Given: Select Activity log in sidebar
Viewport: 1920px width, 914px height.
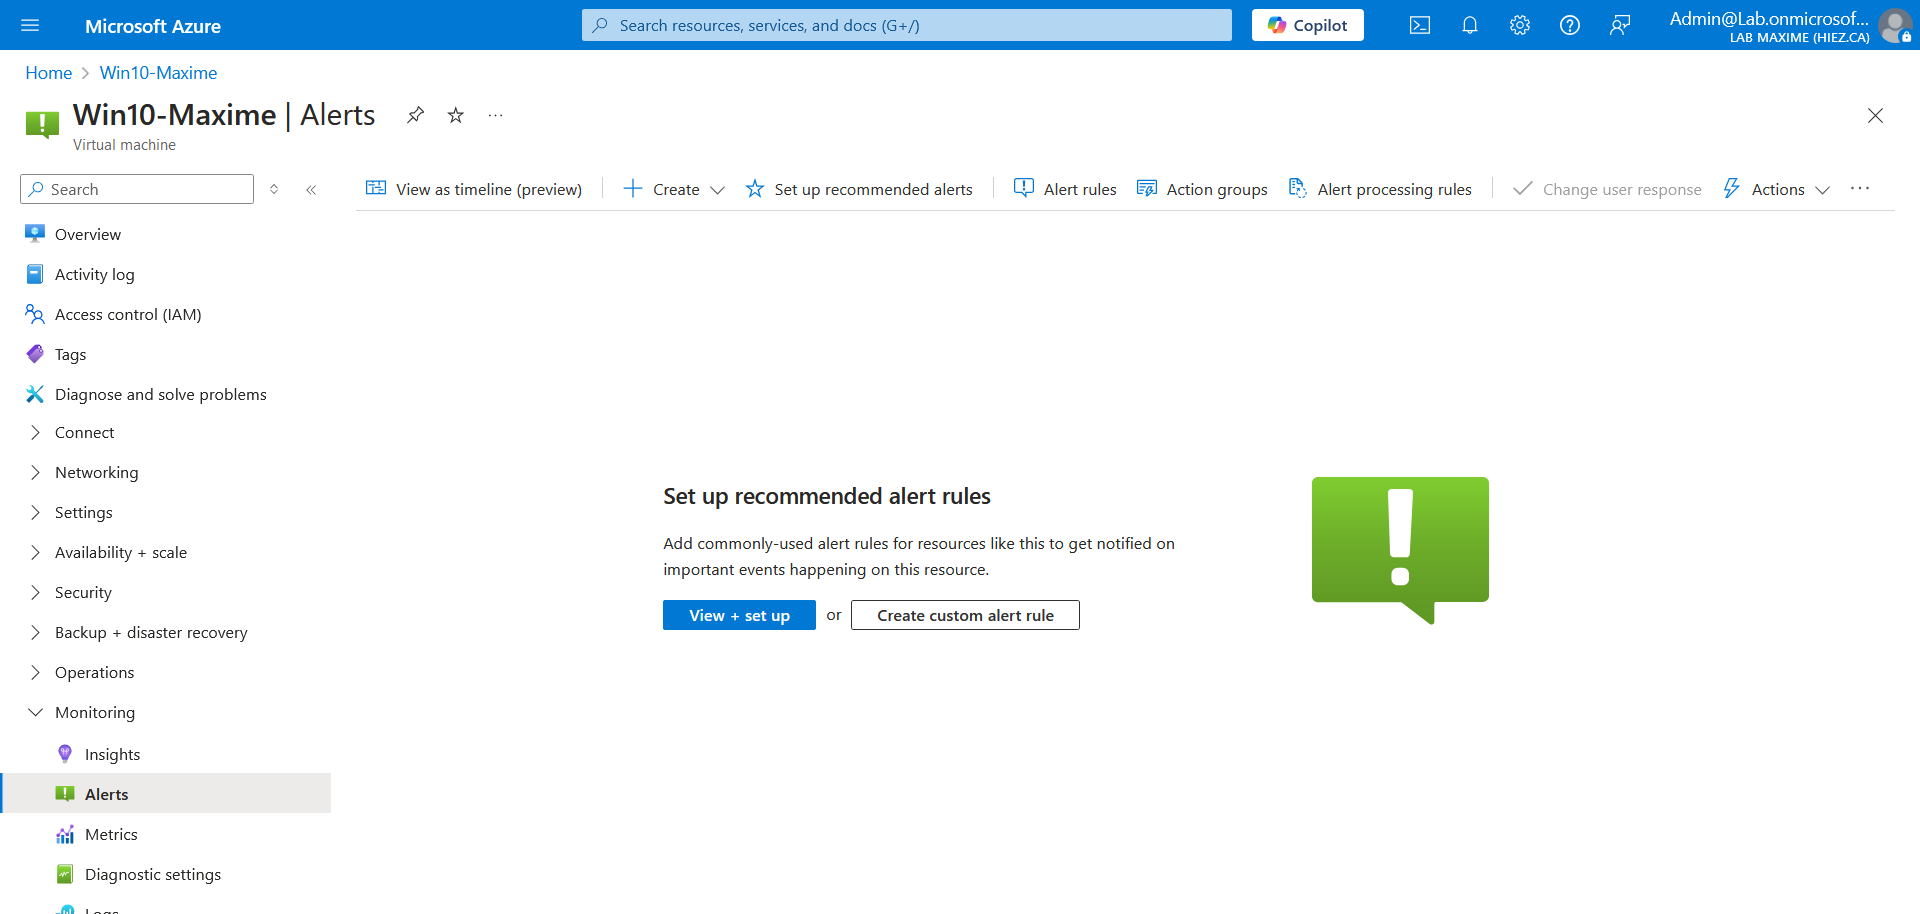Looking at the screenshot, I should (94, 274).
